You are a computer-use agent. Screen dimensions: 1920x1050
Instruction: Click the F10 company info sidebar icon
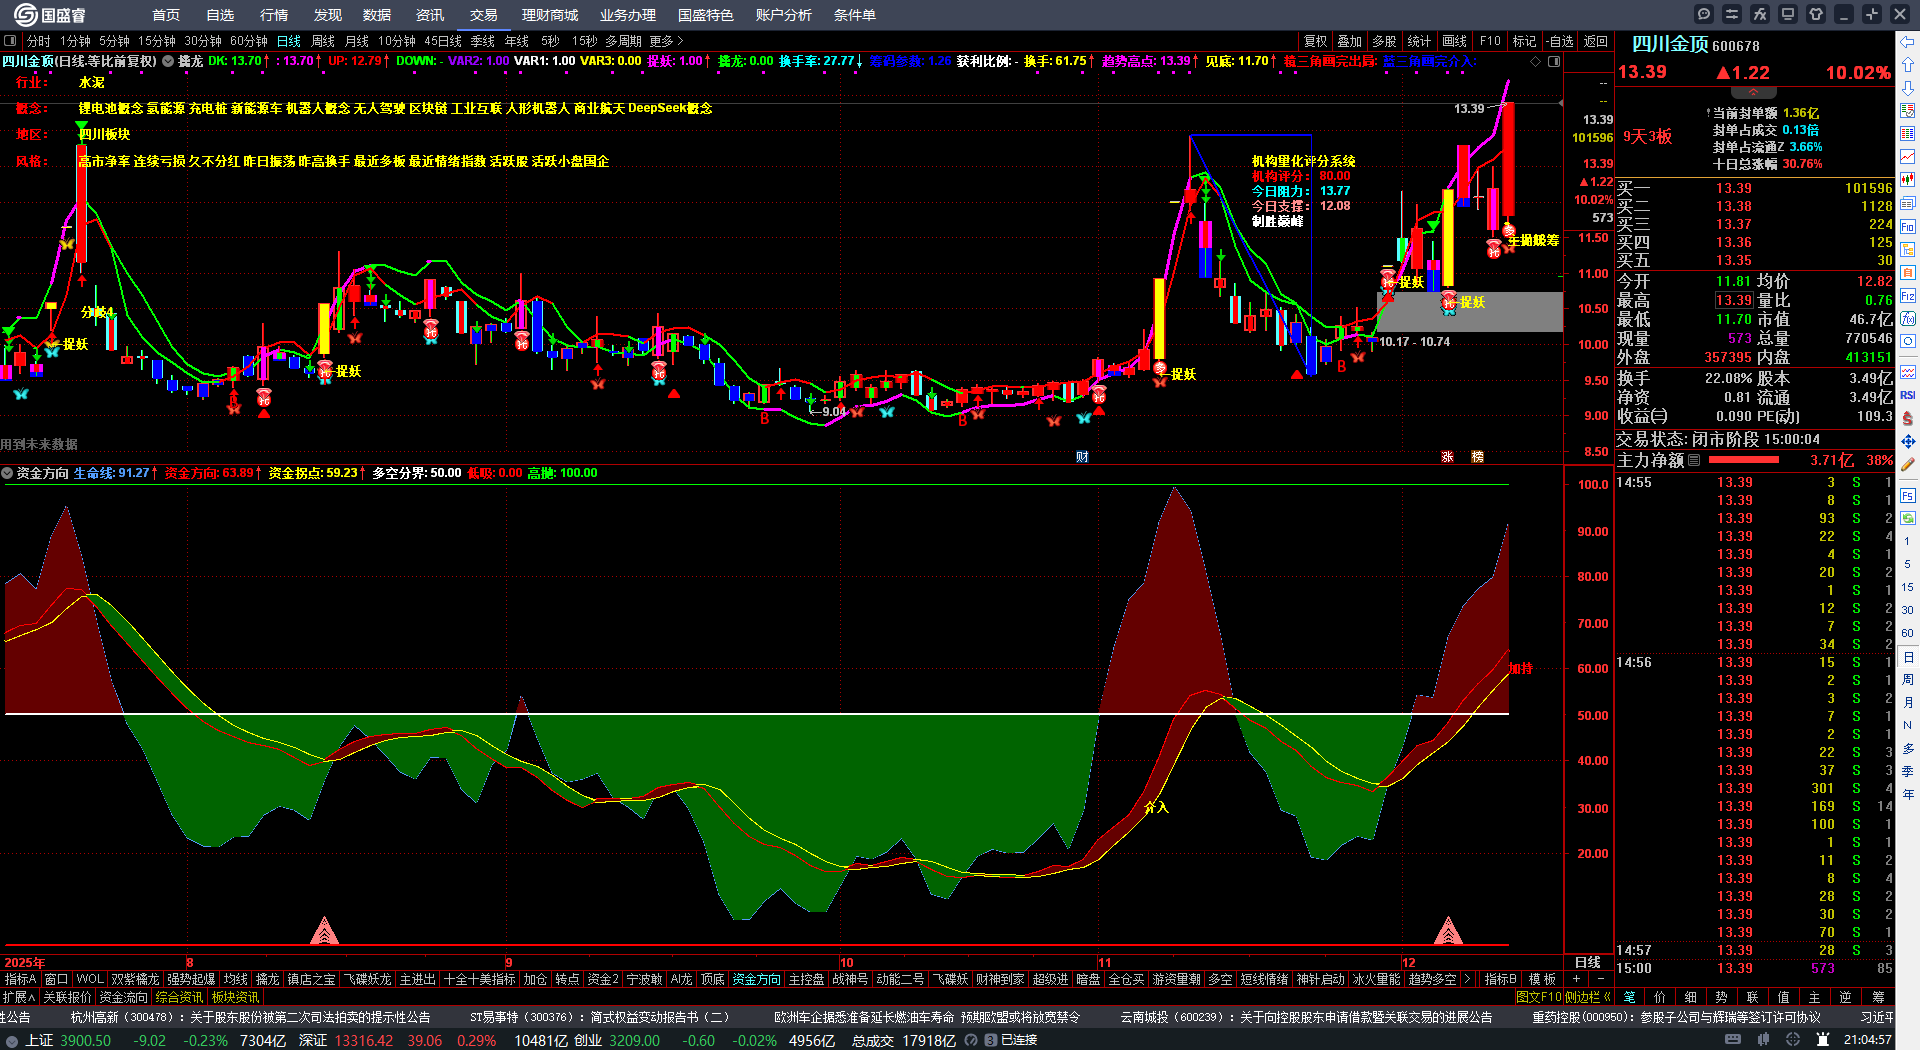coord(1908,227)
